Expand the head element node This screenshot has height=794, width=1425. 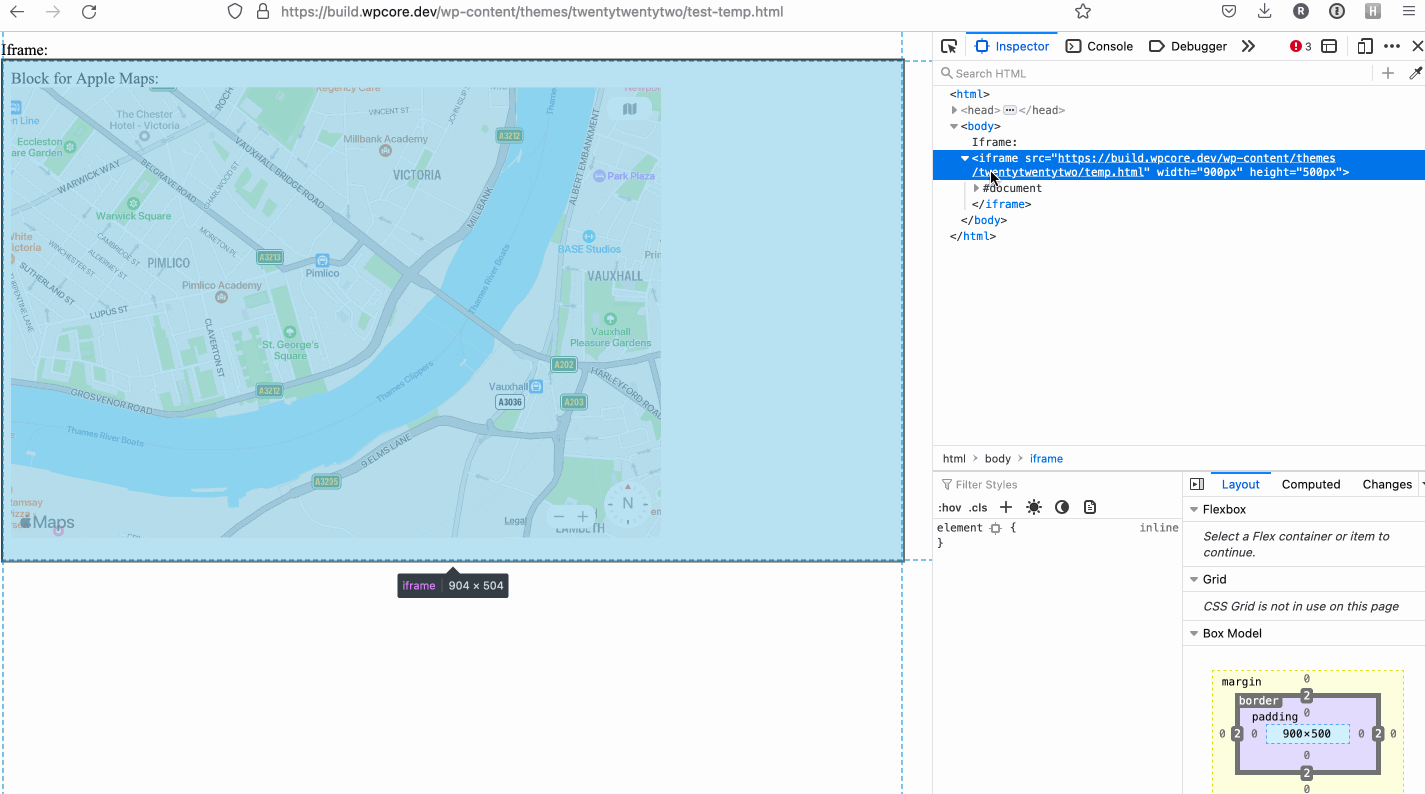954,110
